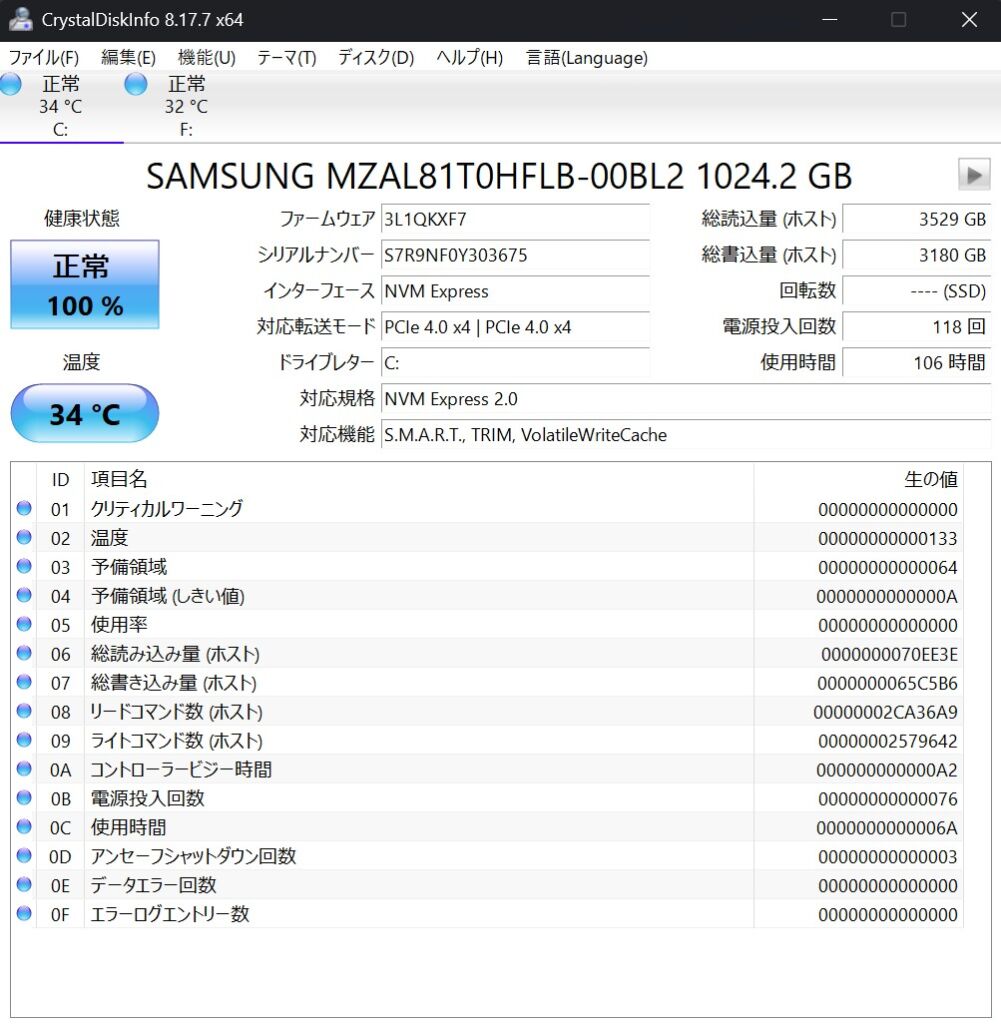Click the power on hours value 106 時間

917,362
